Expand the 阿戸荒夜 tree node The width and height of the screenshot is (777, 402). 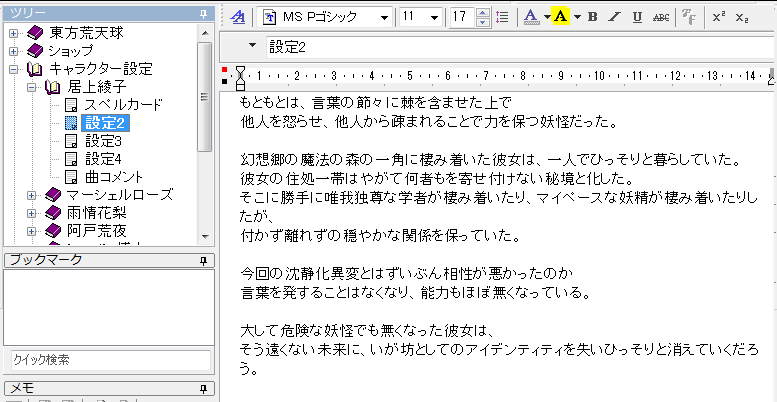32,231
